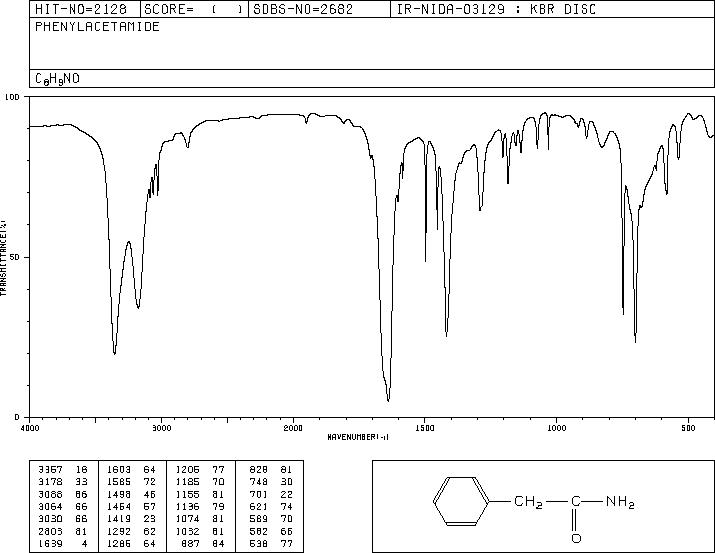This screenshot has width=715, height=553.
Task: Select the 701 peak table entry
Action: coord(271,494)
